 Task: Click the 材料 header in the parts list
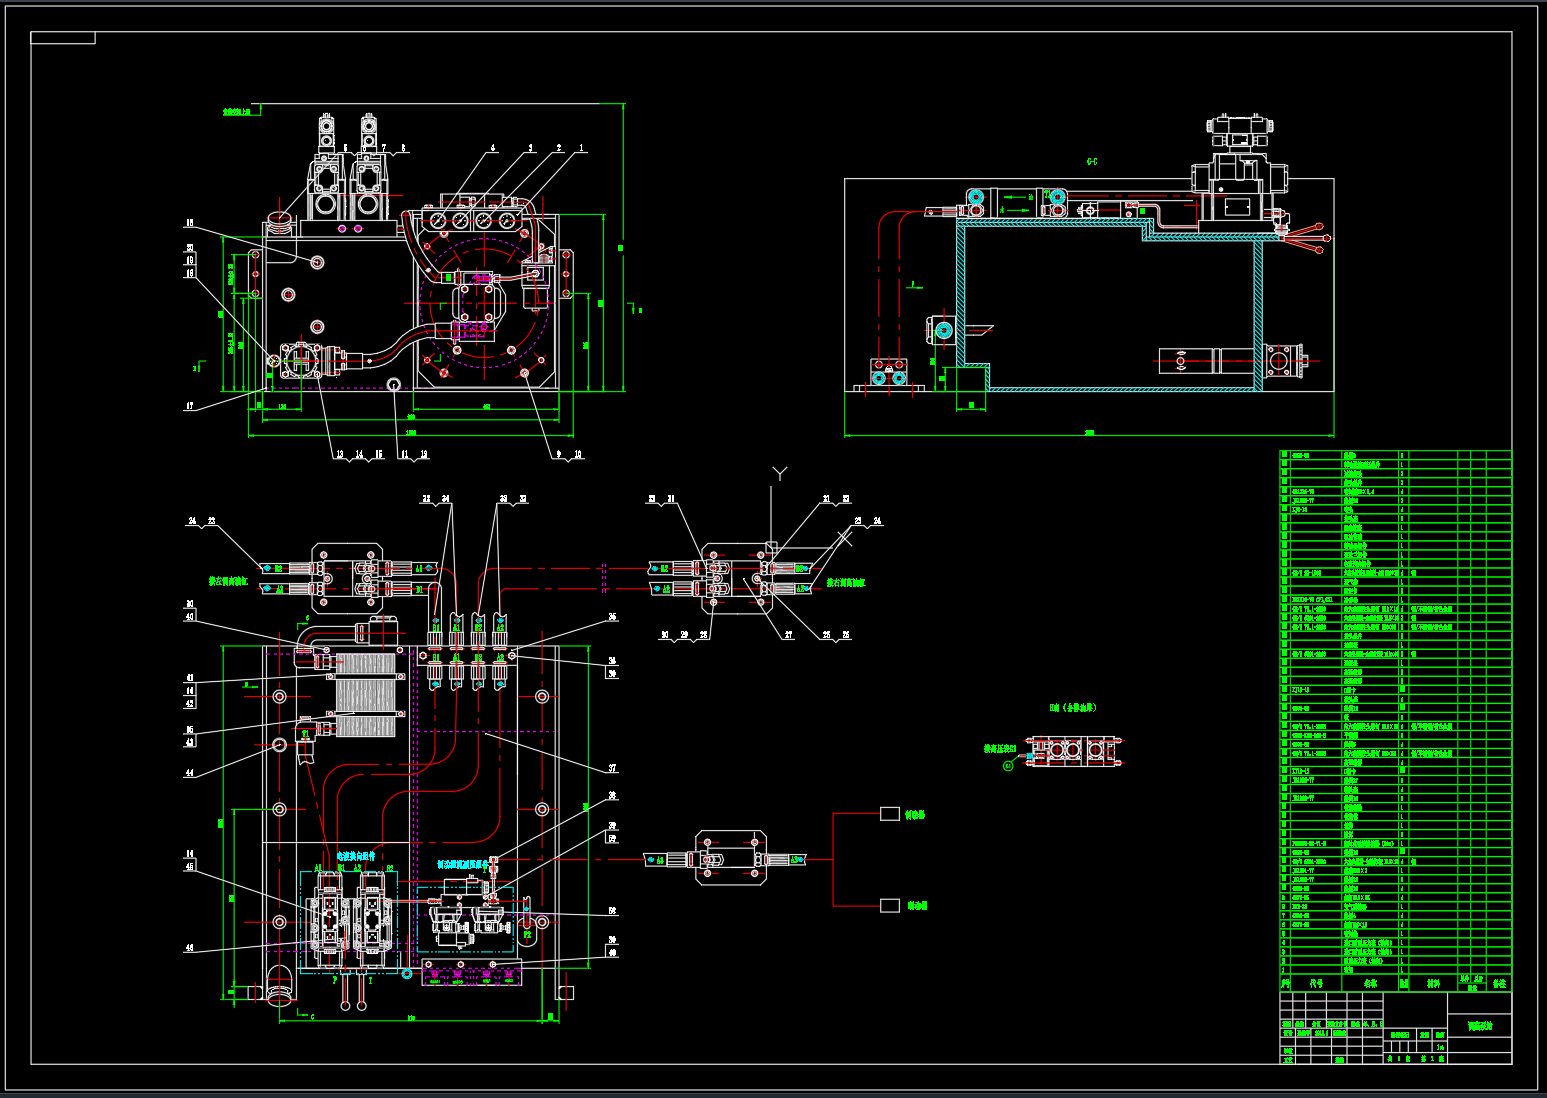coord(1433,983)
